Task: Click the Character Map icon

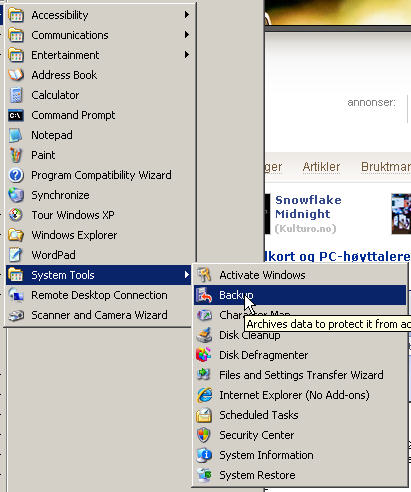Action: [x=204, y=315]
